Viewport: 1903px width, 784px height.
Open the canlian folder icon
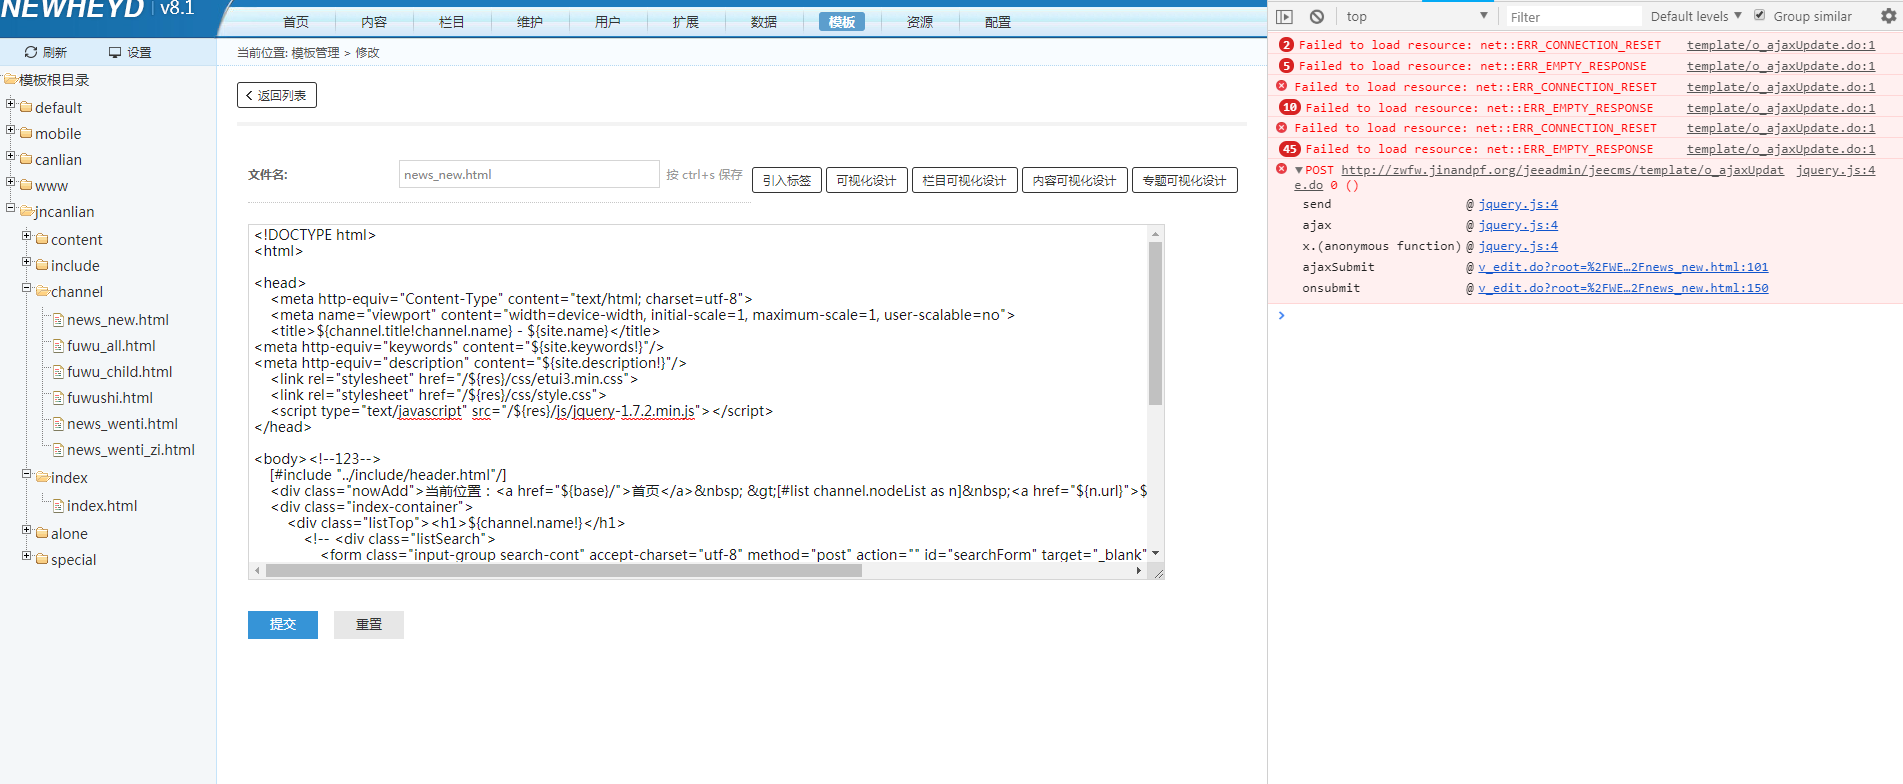tap(26, 160)
